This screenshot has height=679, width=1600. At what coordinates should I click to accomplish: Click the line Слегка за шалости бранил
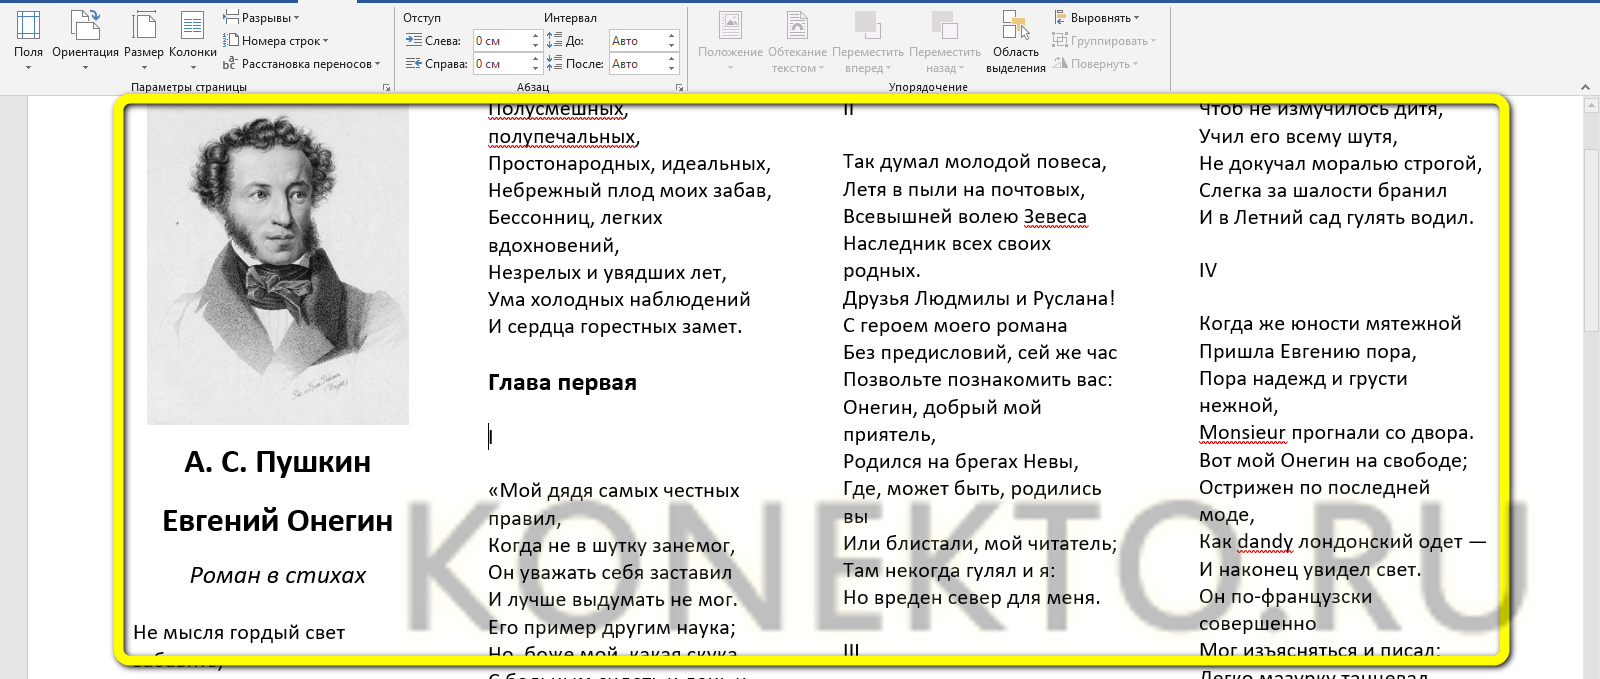[1323, 191]
